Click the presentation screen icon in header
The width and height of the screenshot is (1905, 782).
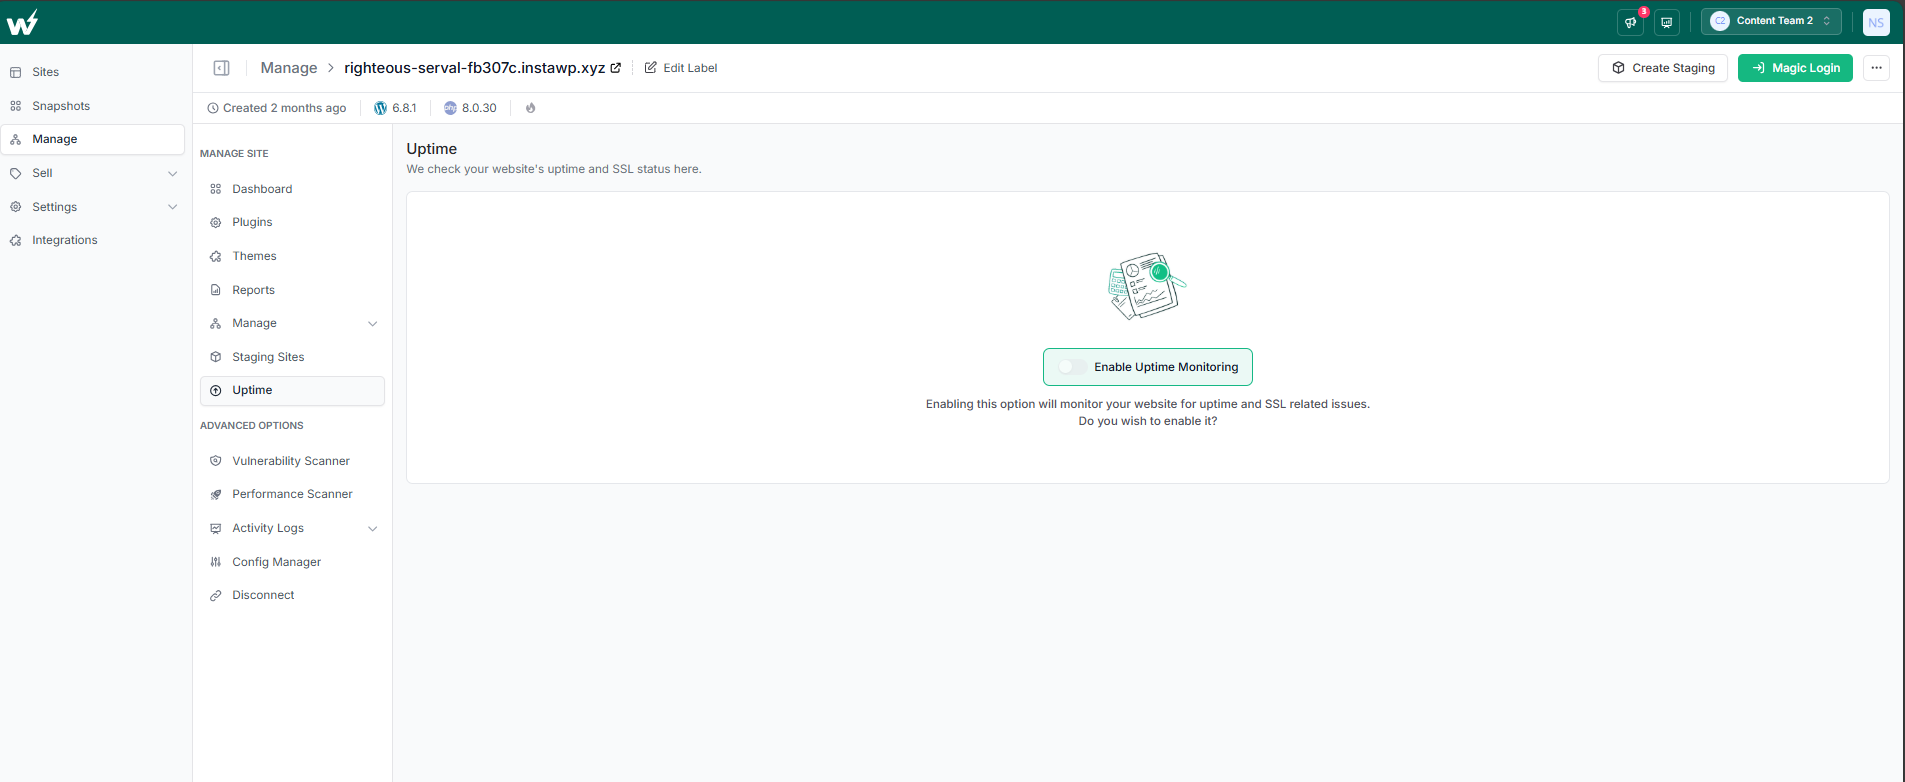coord(1666,22)
